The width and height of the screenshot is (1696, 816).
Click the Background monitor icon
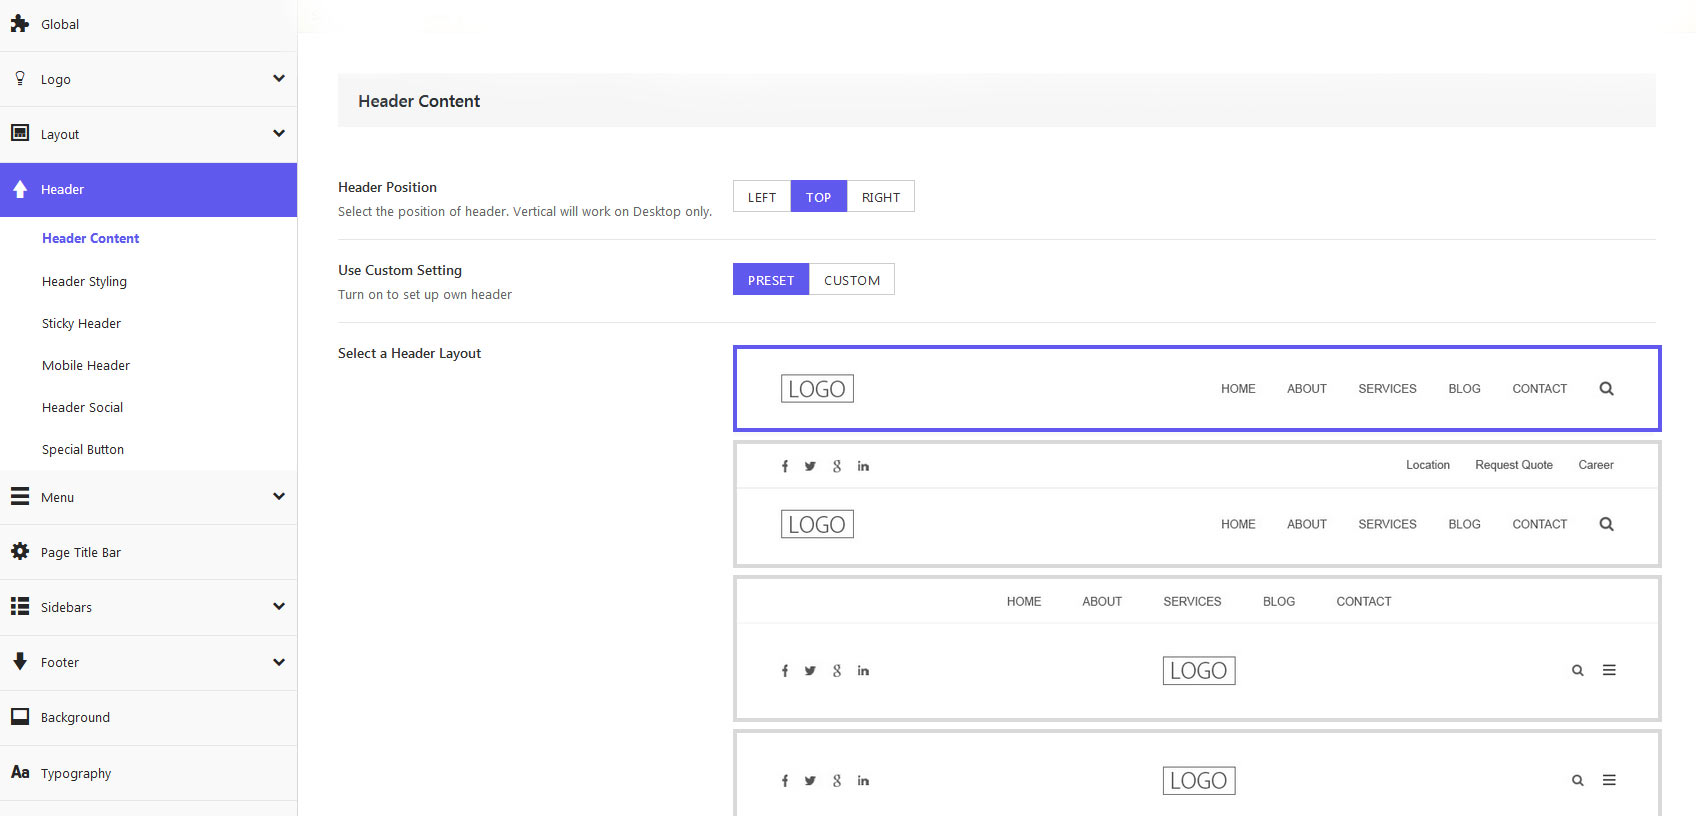(20, 717)
